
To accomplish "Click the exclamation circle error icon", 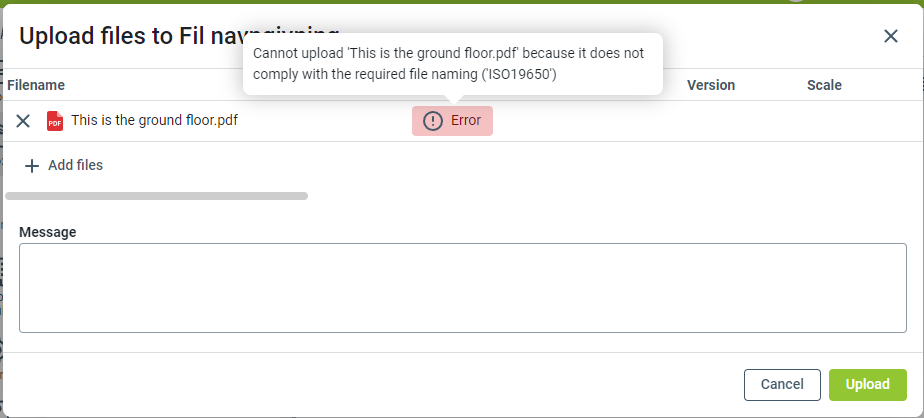I will click(432, 121).
